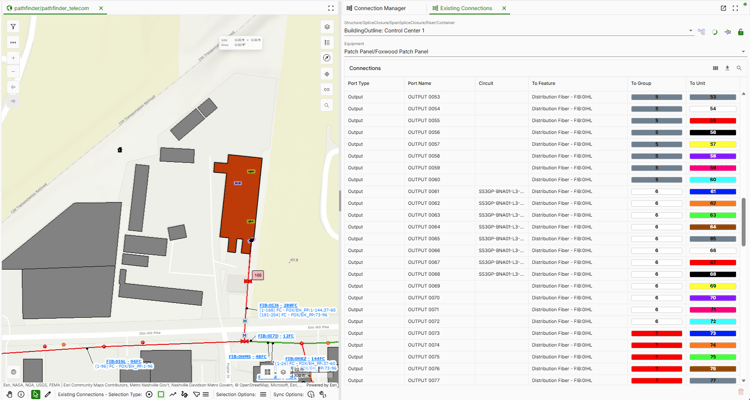Click the locate position diamond button
Viewport: 750px width, 400px height.
[327, 74]
